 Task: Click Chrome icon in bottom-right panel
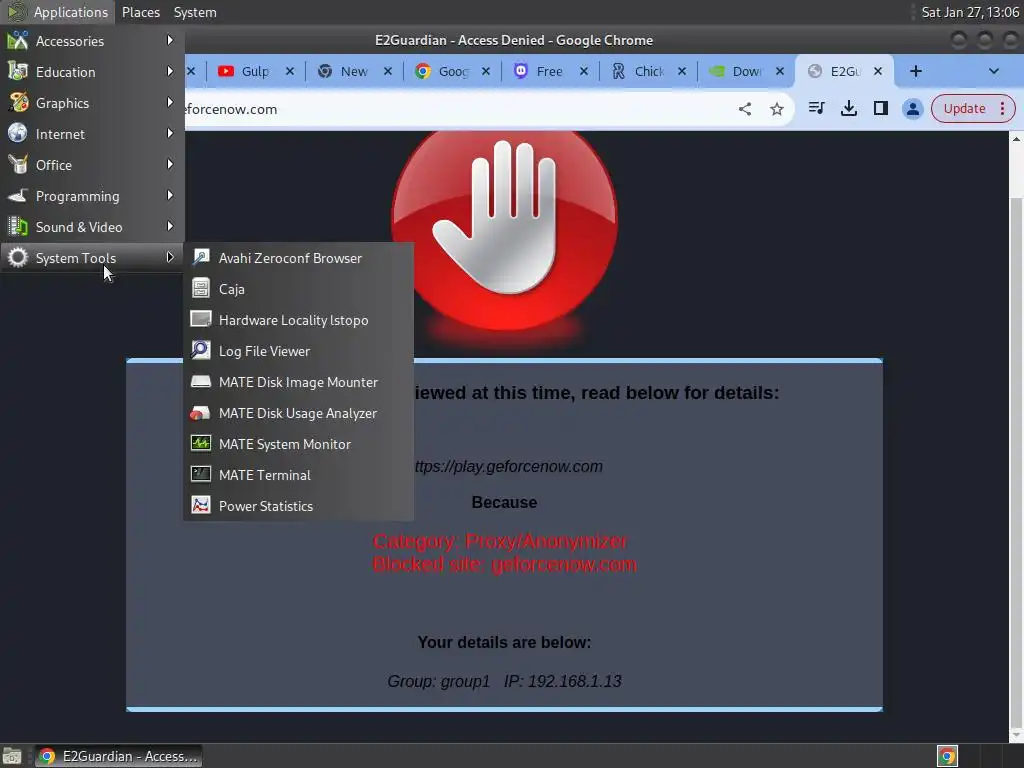point(947,756)
